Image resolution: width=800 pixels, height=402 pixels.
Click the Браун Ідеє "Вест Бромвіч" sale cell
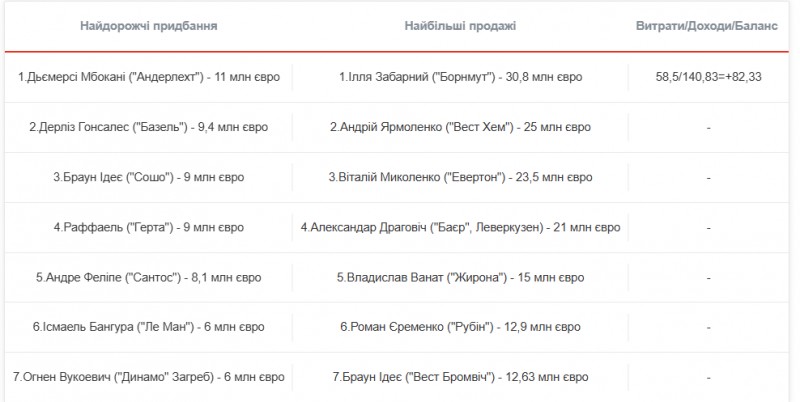pyautogui.click(x=460, y=377)
